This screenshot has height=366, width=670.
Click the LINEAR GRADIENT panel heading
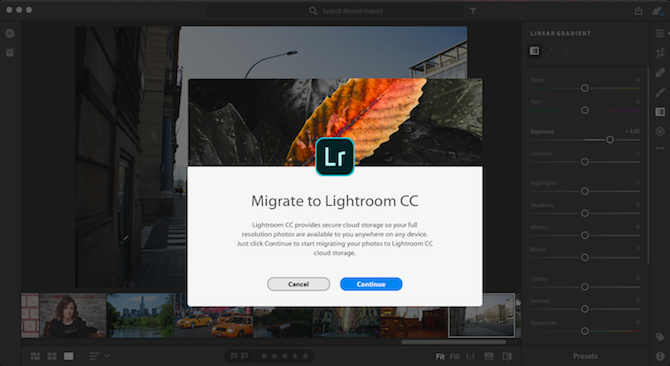click(x=561, y=33)
